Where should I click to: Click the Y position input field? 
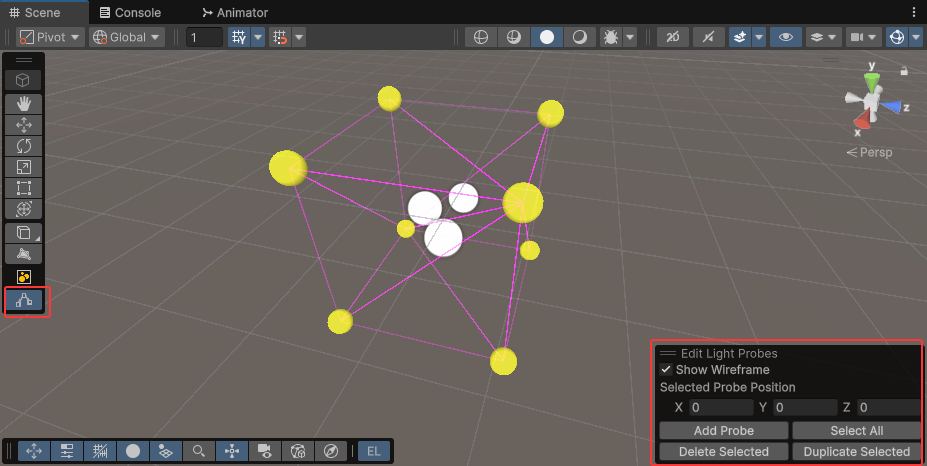point(804,408)
